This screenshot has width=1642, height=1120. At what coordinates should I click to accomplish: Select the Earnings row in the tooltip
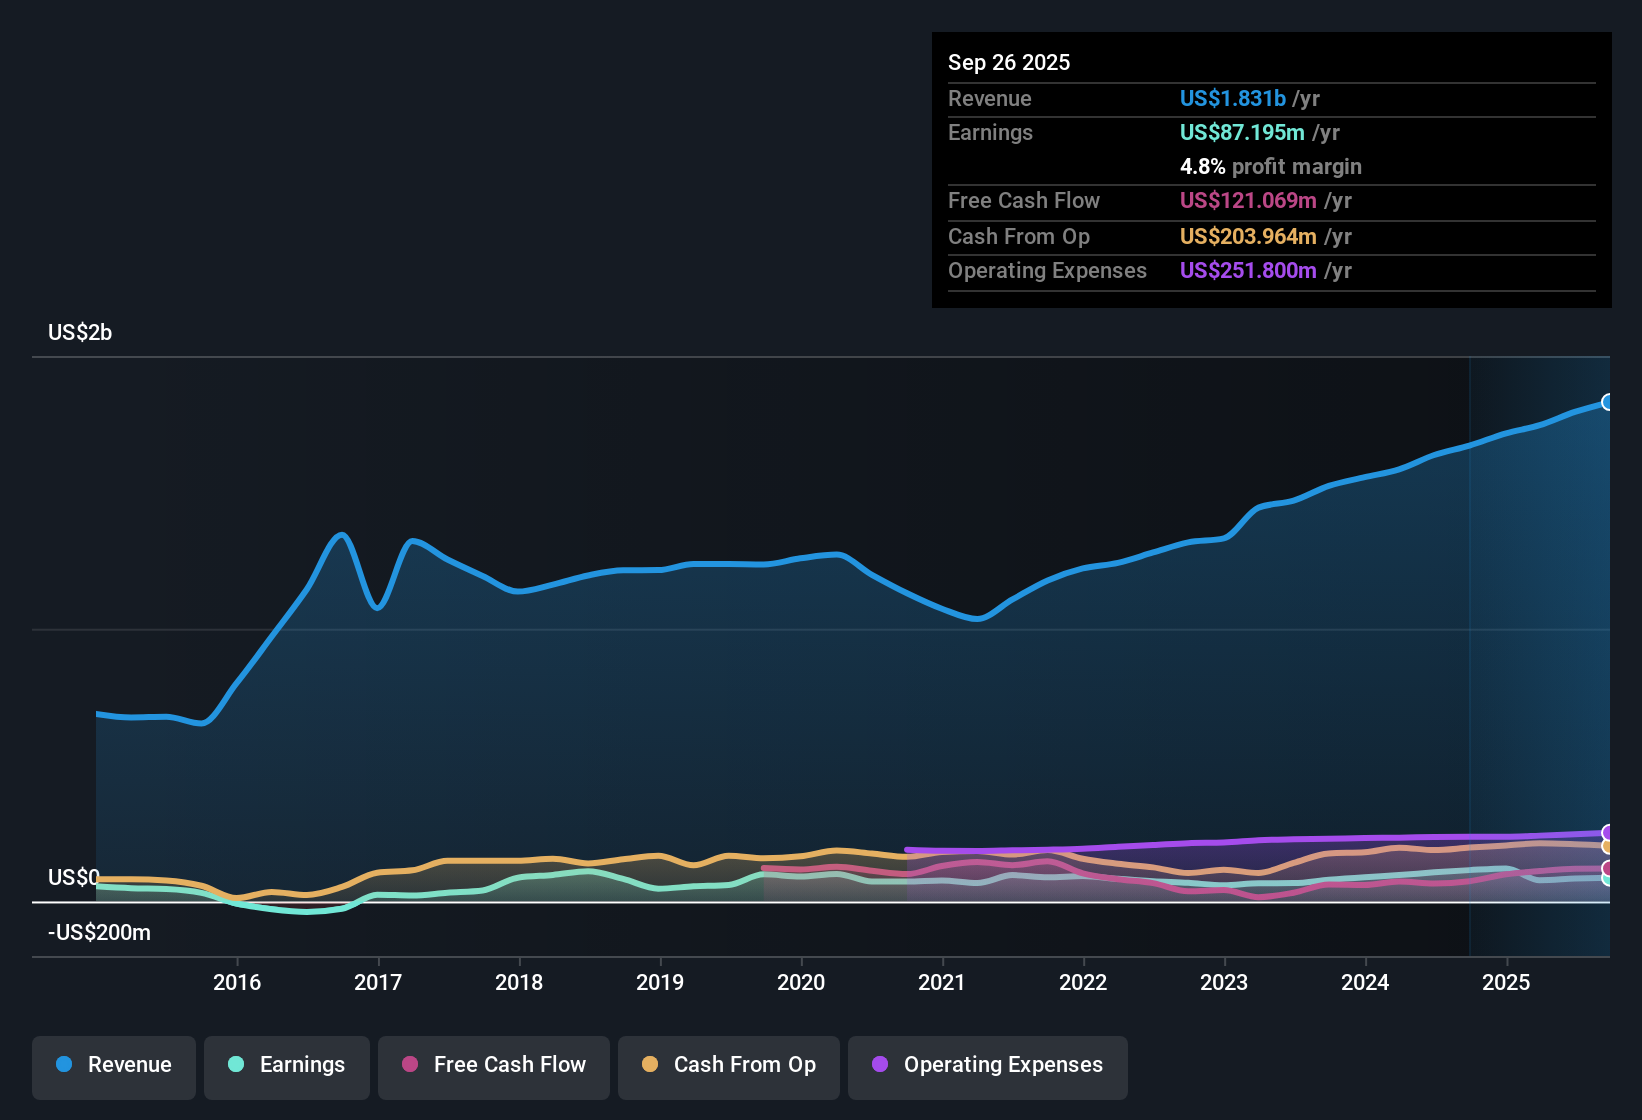[x=1150, y=132]
